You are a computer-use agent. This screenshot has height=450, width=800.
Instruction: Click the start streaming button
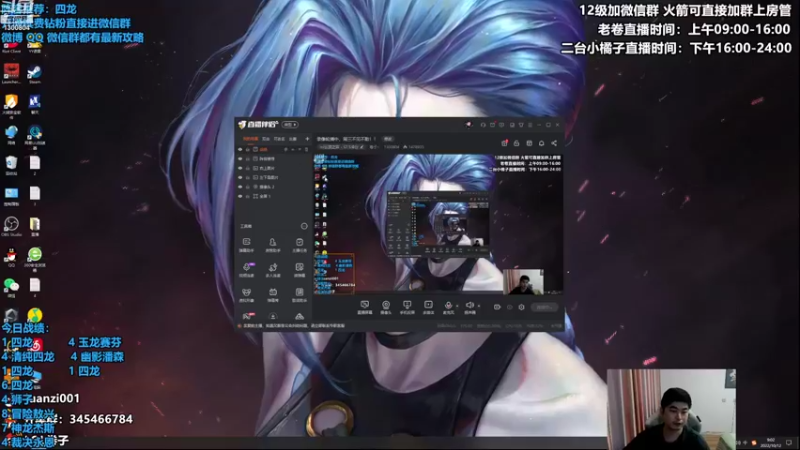[x=544, y=307]
